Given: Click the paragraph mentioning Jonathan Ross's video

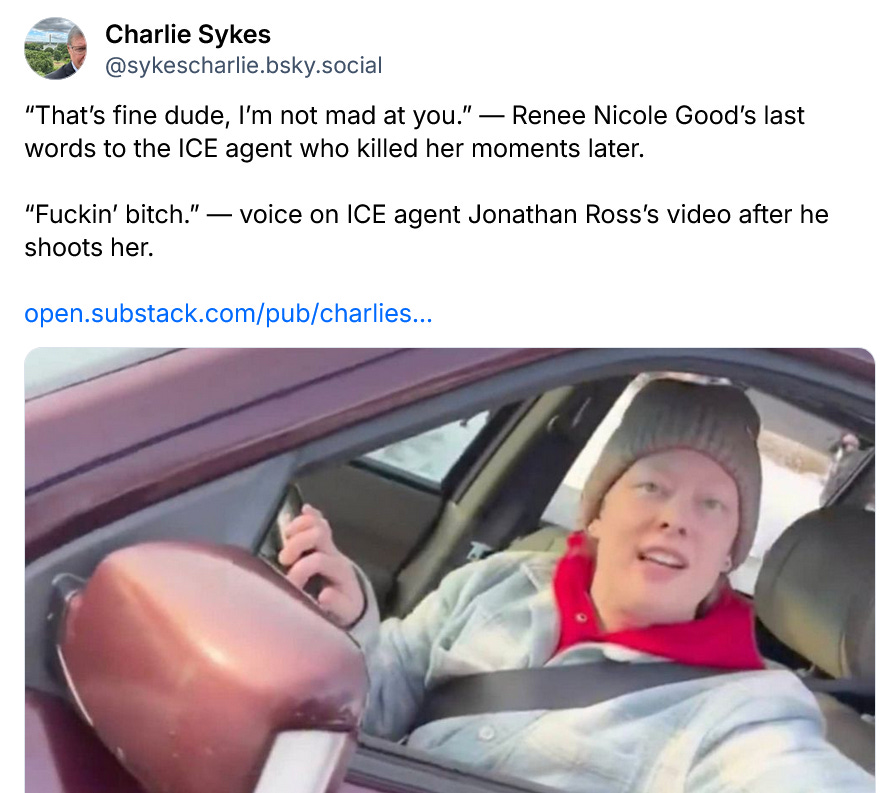Looking at the screenshot, I should pos(426,231).
